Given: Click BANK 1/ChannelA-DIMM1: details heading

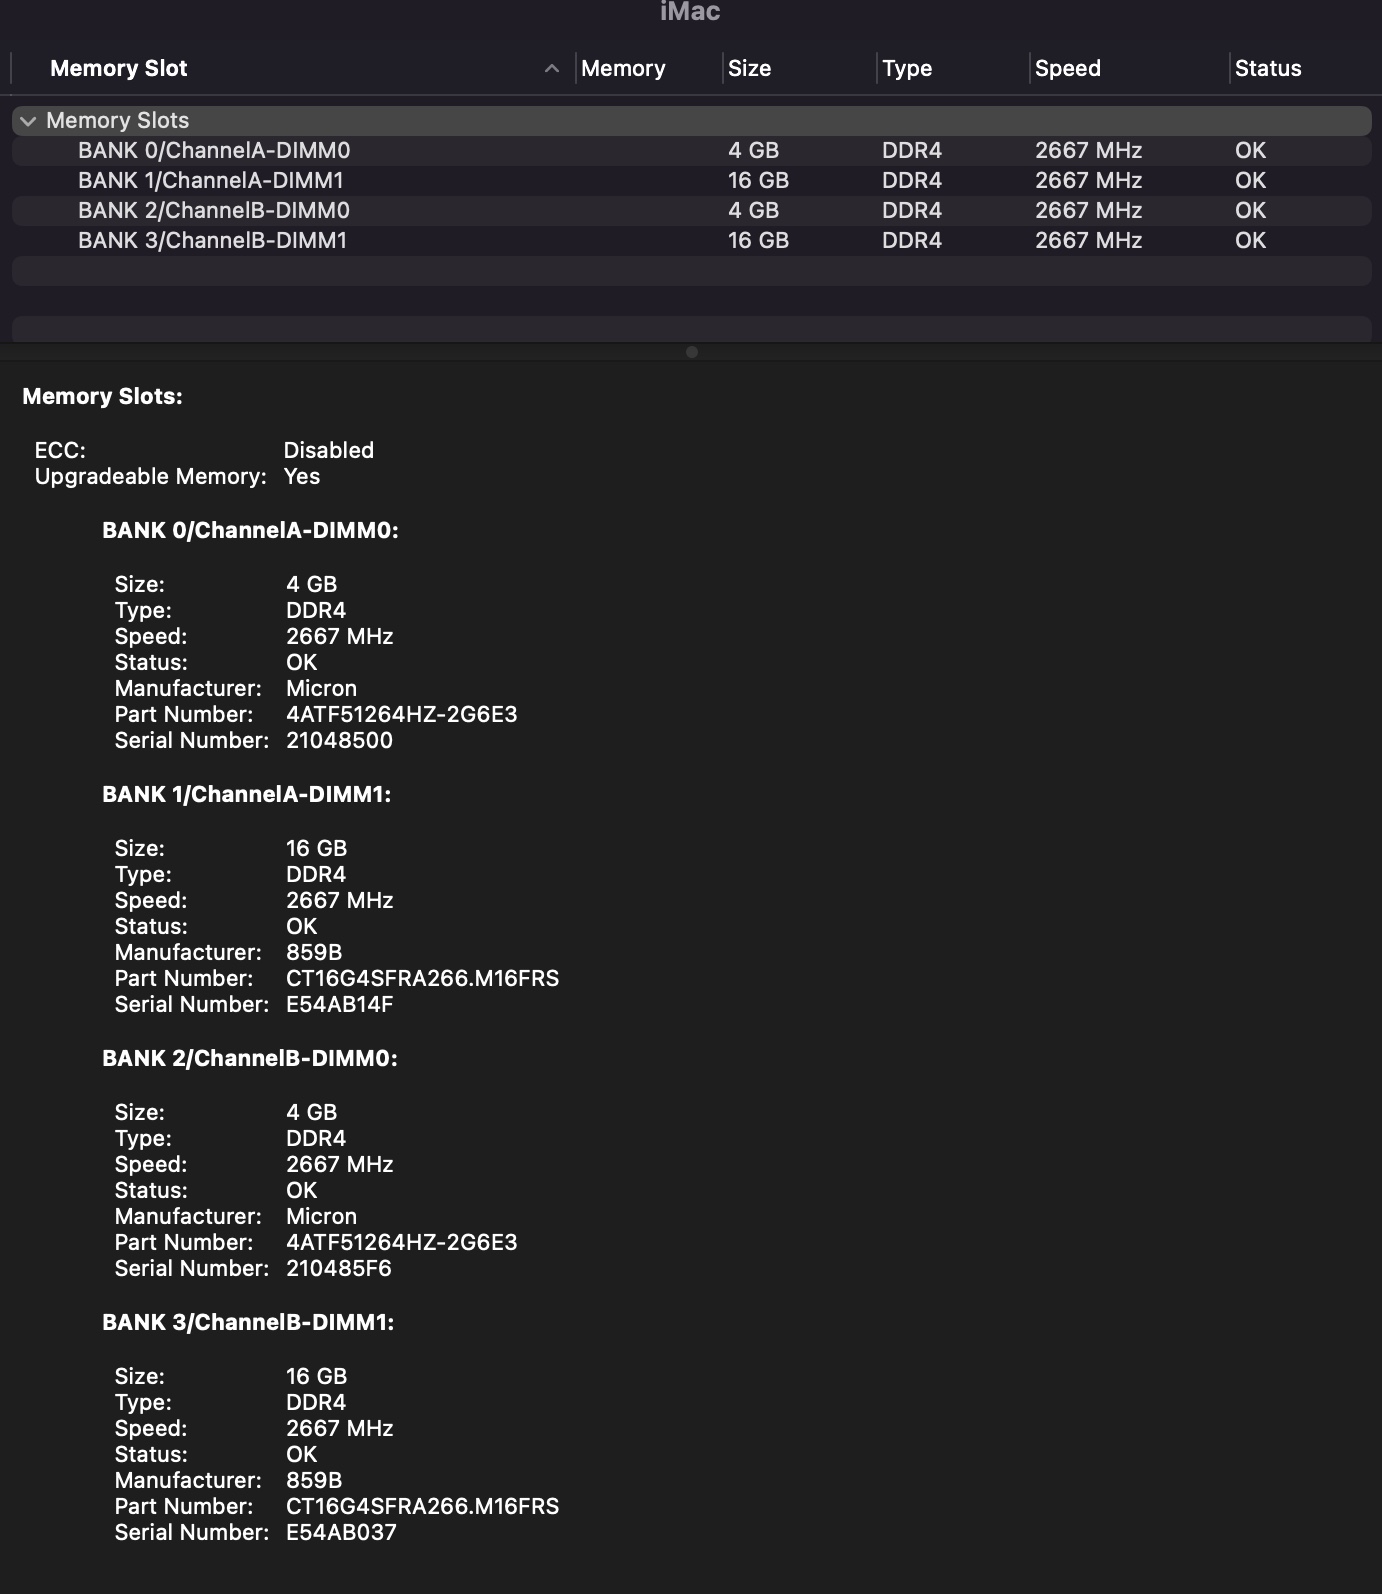Looking at the screenshot, I should point(246,794).
